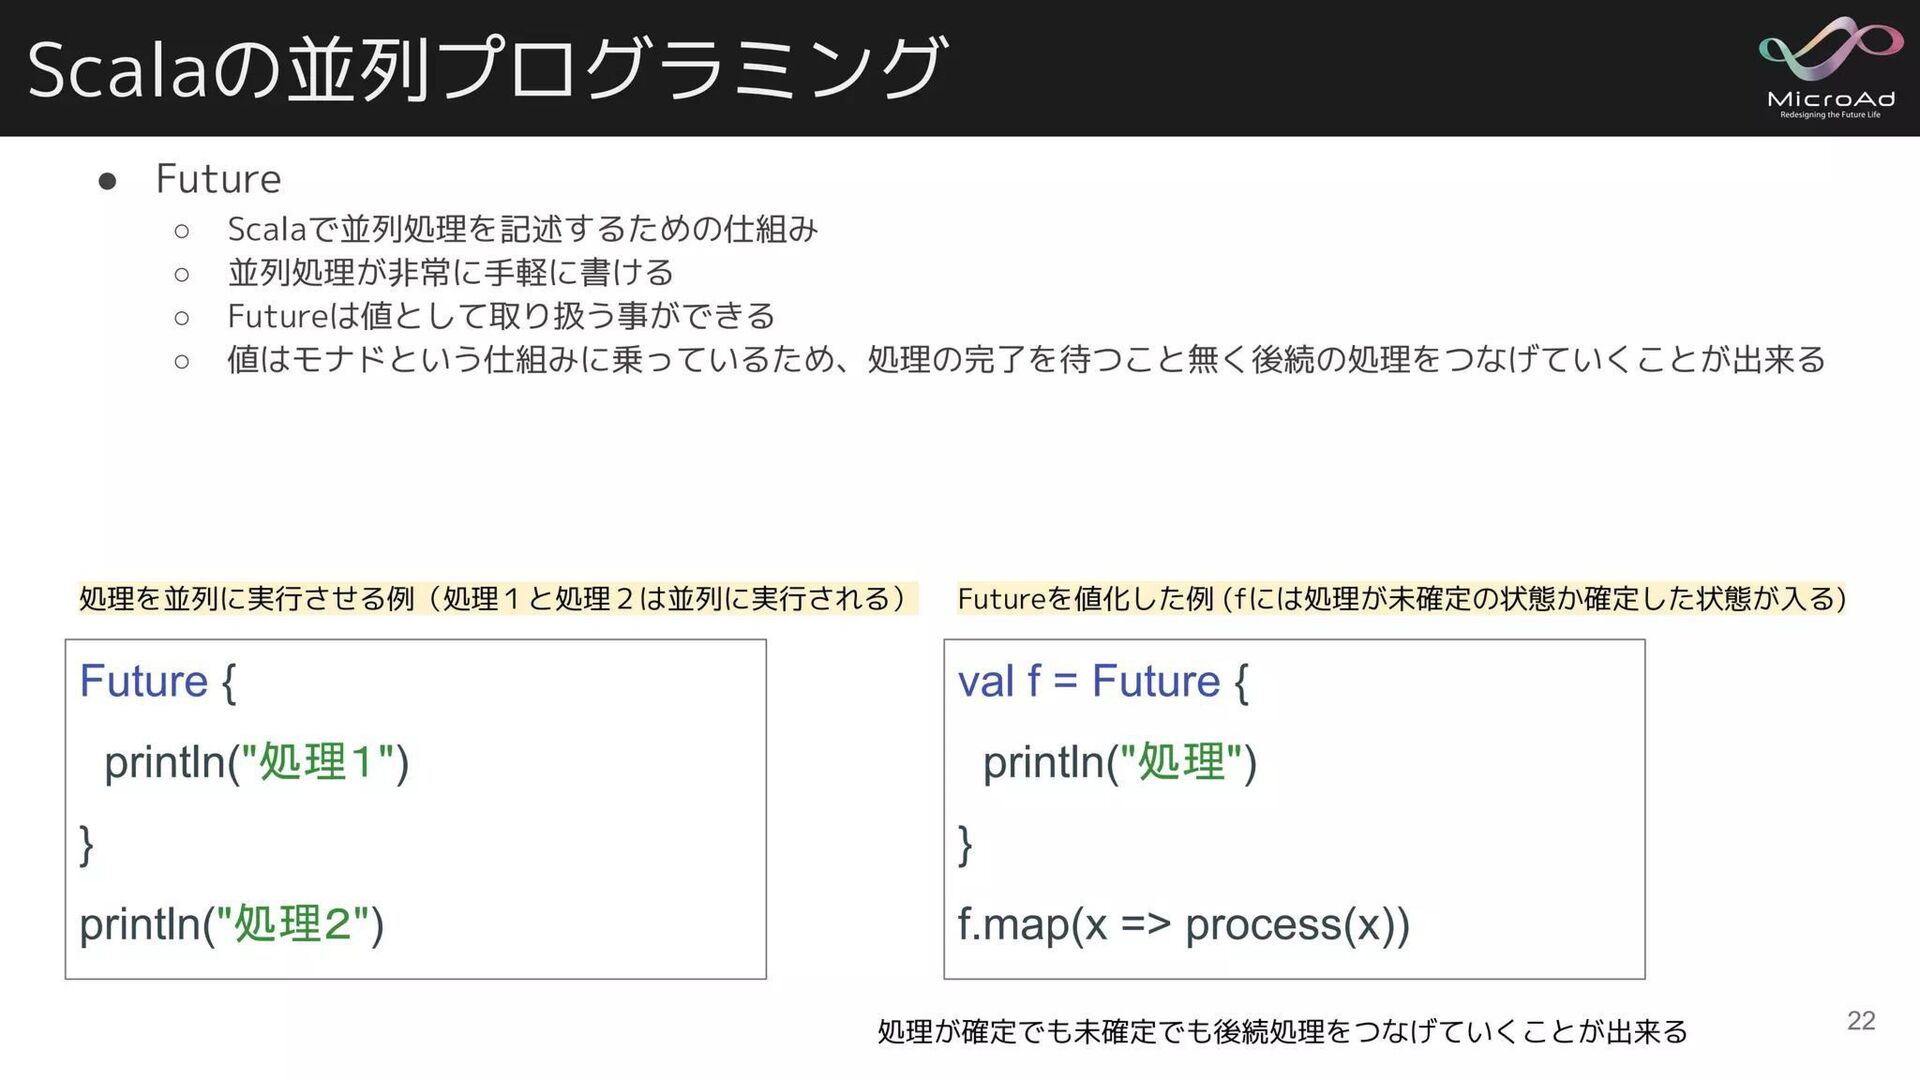Click the closing brace in right code box
Image resolution: width=1920 pixels, height=1080 pixels.
pos(965,844)
